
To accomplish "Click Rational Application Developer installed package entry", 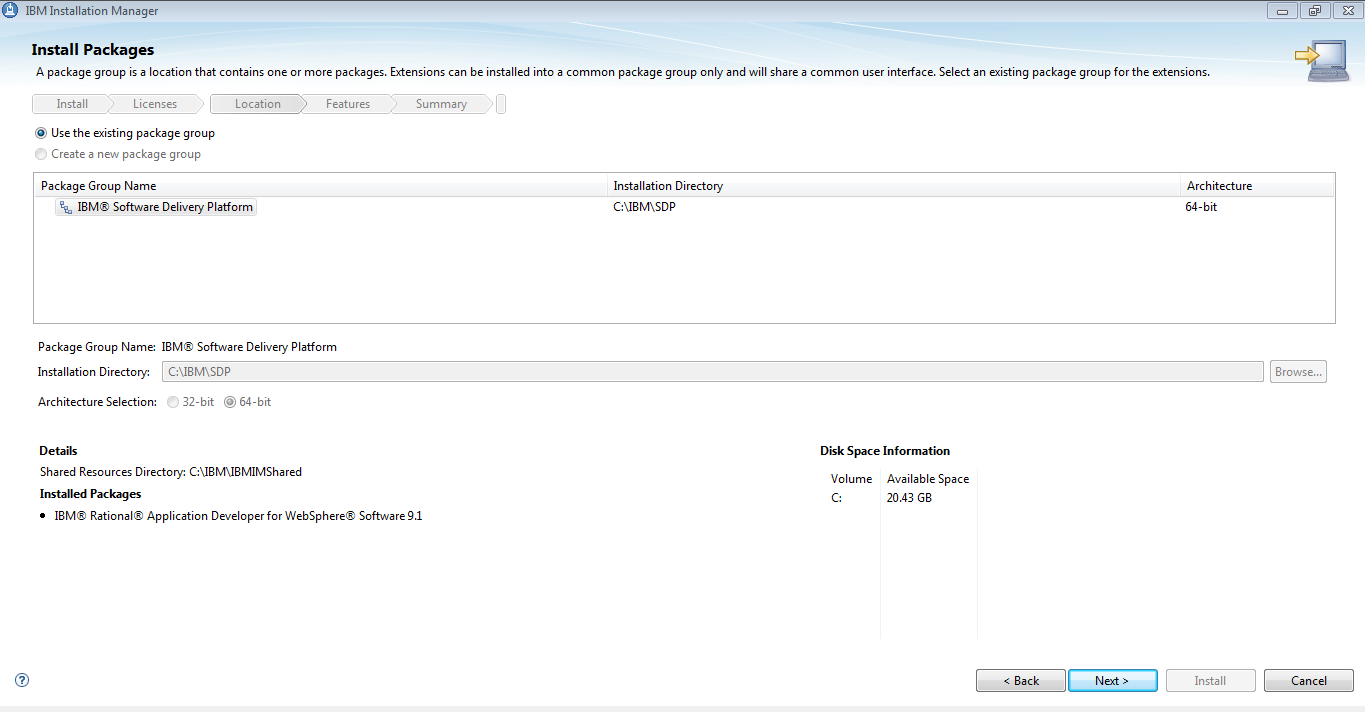I will tap(238, 517).
